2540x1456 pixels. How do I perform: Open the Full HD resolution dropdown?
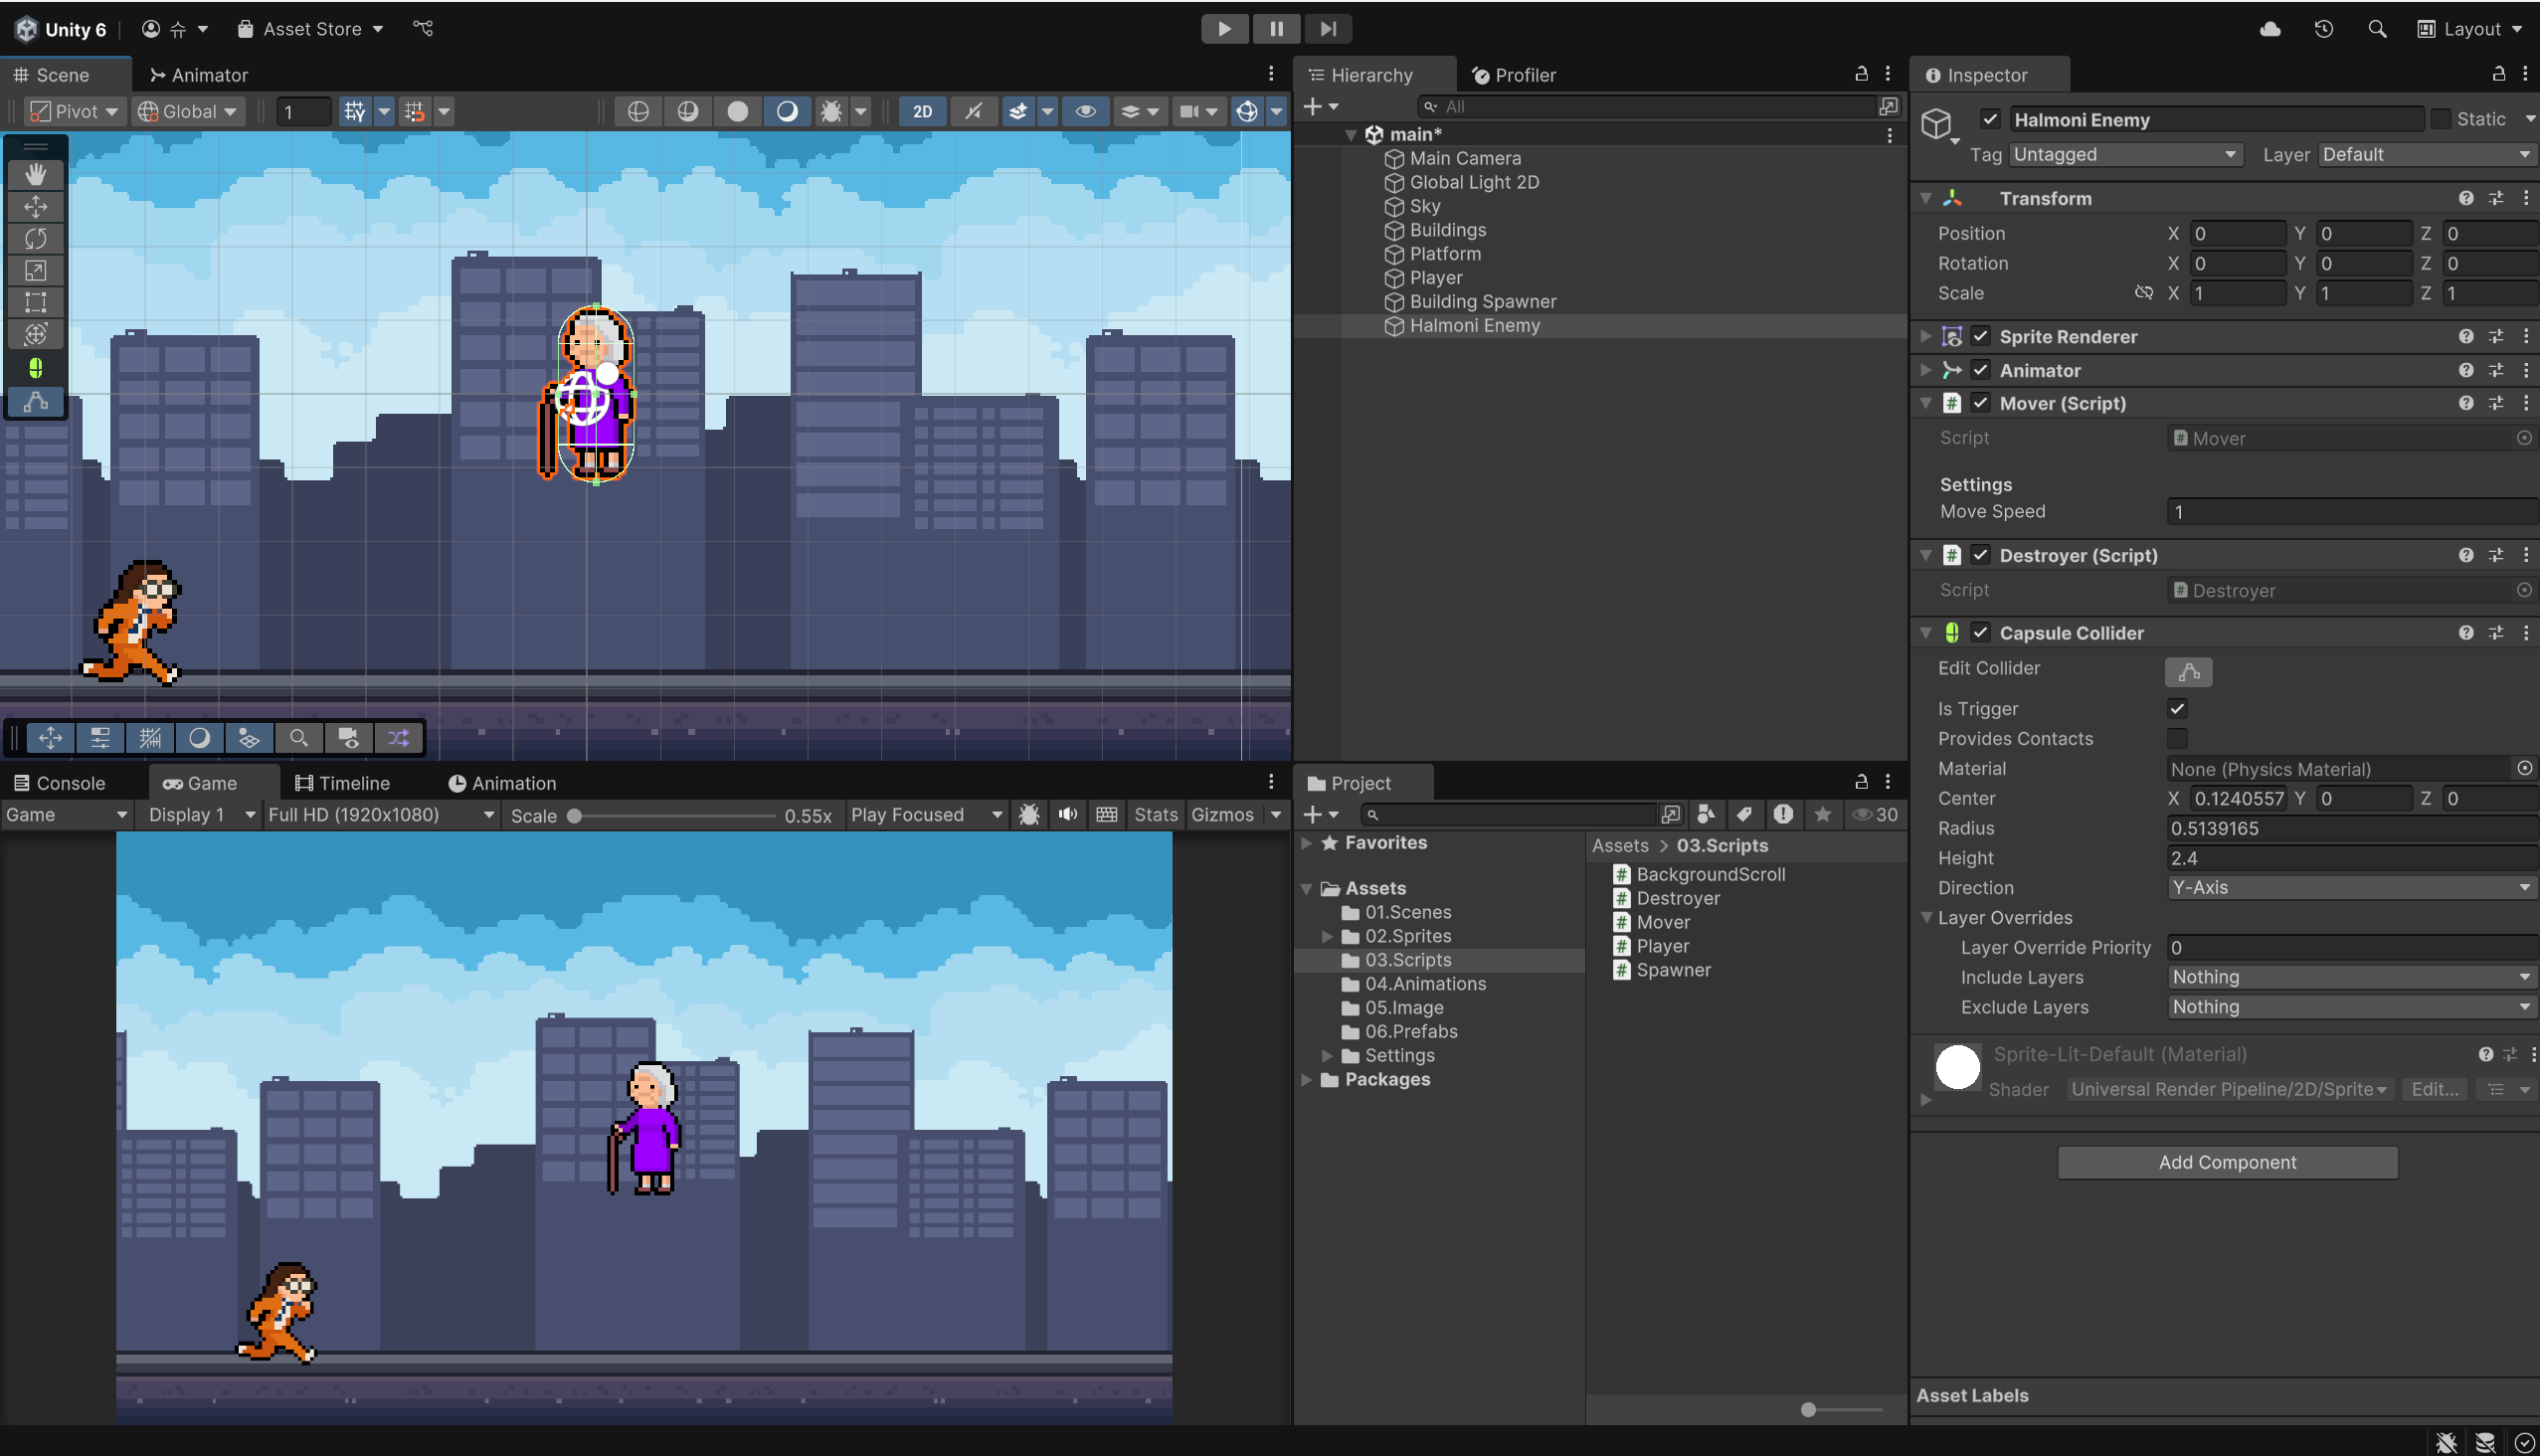point(380,815)
